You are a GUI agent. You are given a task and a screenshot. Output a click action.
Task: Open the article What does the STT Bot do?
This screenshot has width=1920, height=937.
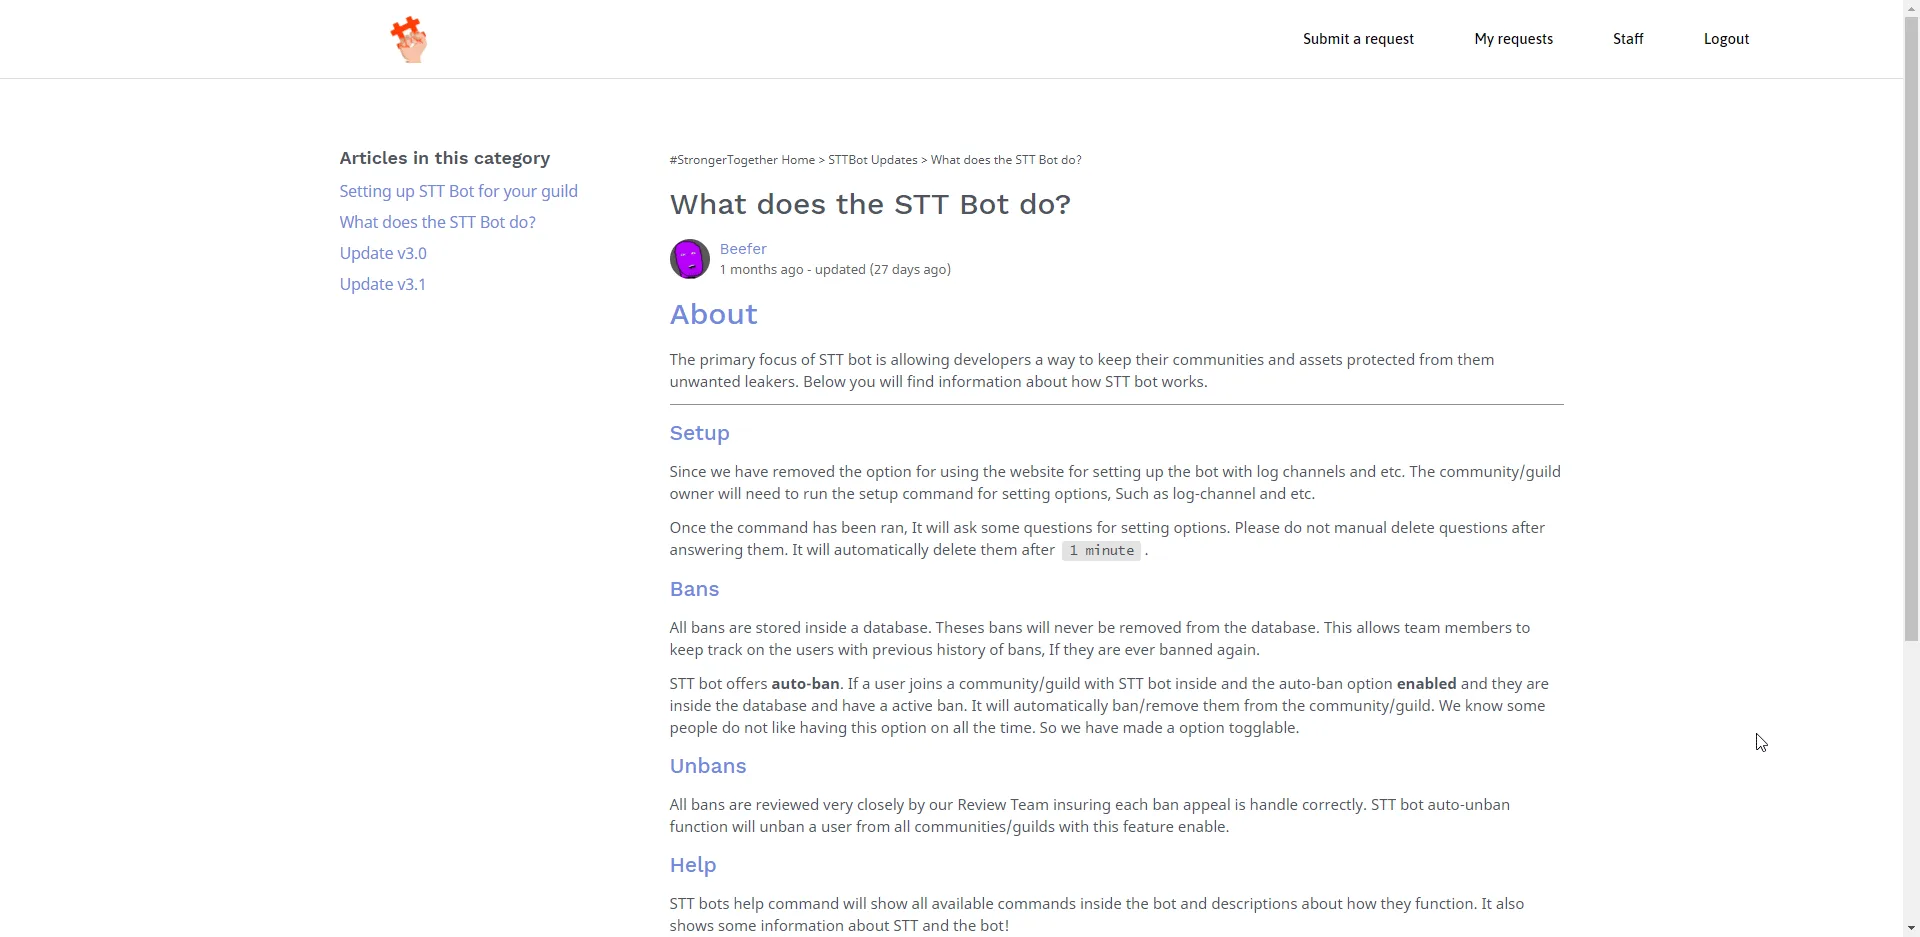437,222
